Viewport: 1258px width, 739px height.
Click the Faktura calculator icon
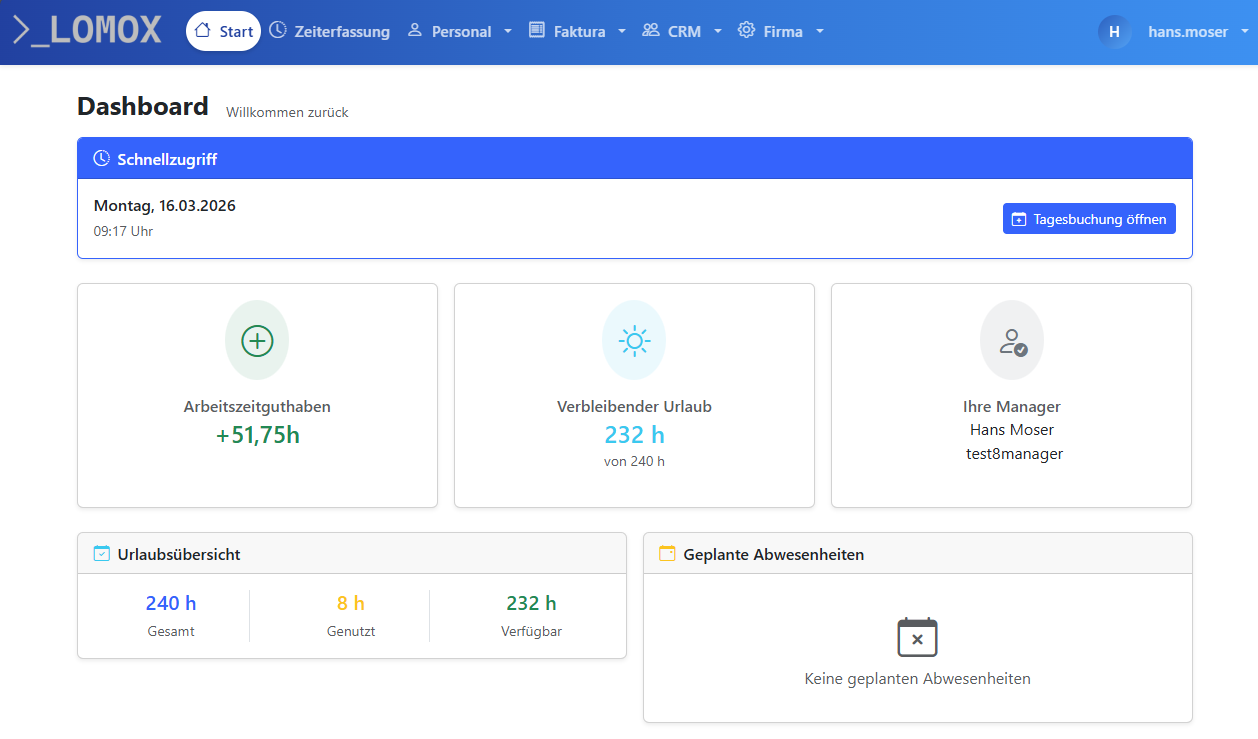537,31
